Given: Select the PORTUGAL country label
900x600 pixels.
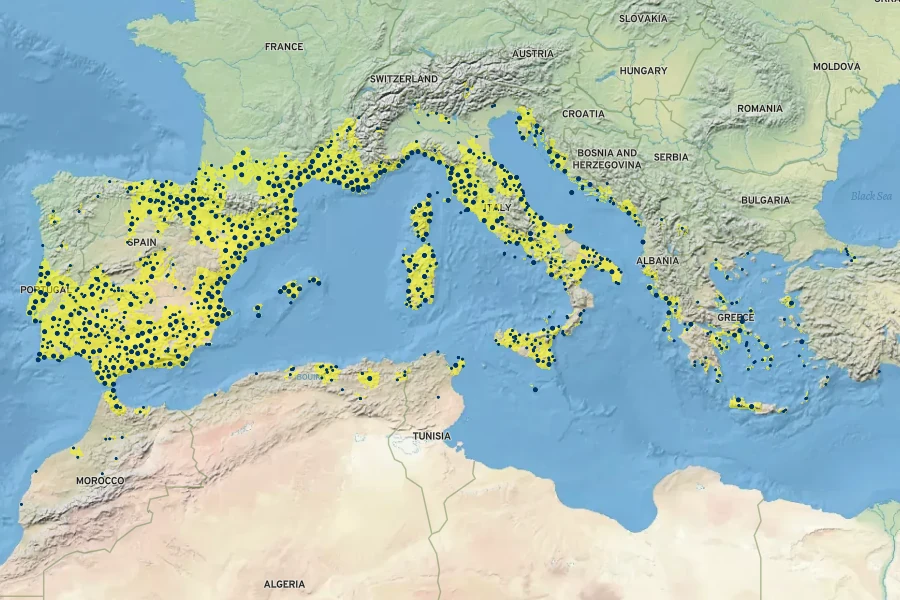Looking at the screenshot, I should 44,289.
